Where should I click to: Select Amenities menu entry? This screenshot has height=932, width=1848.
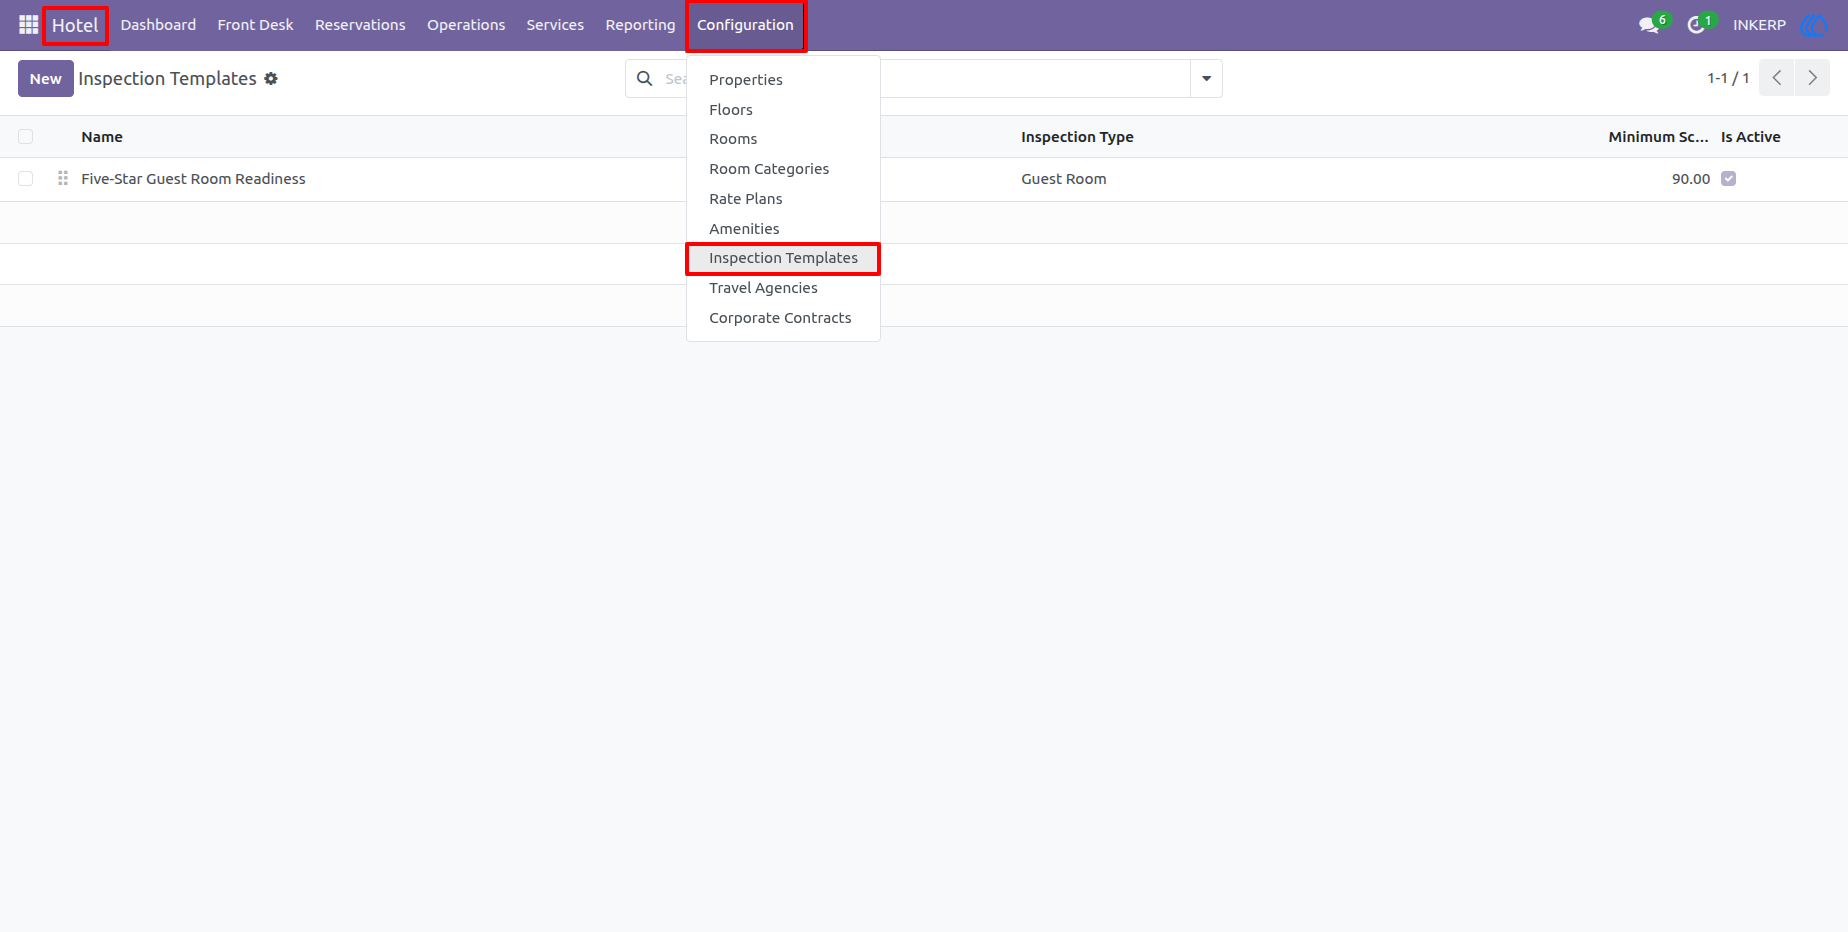[783, 229]
